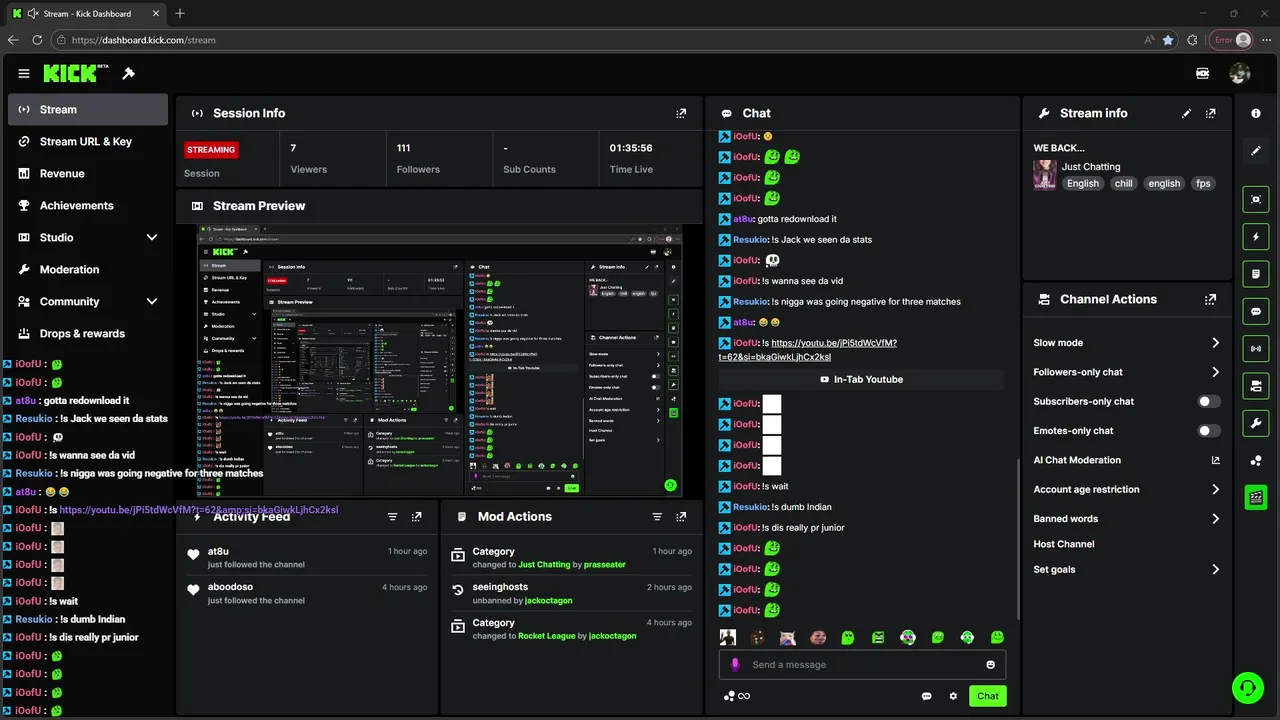Insert the first emote in the chat emote row
This screenshot has height=720, width=1280.
click(728, 637)
